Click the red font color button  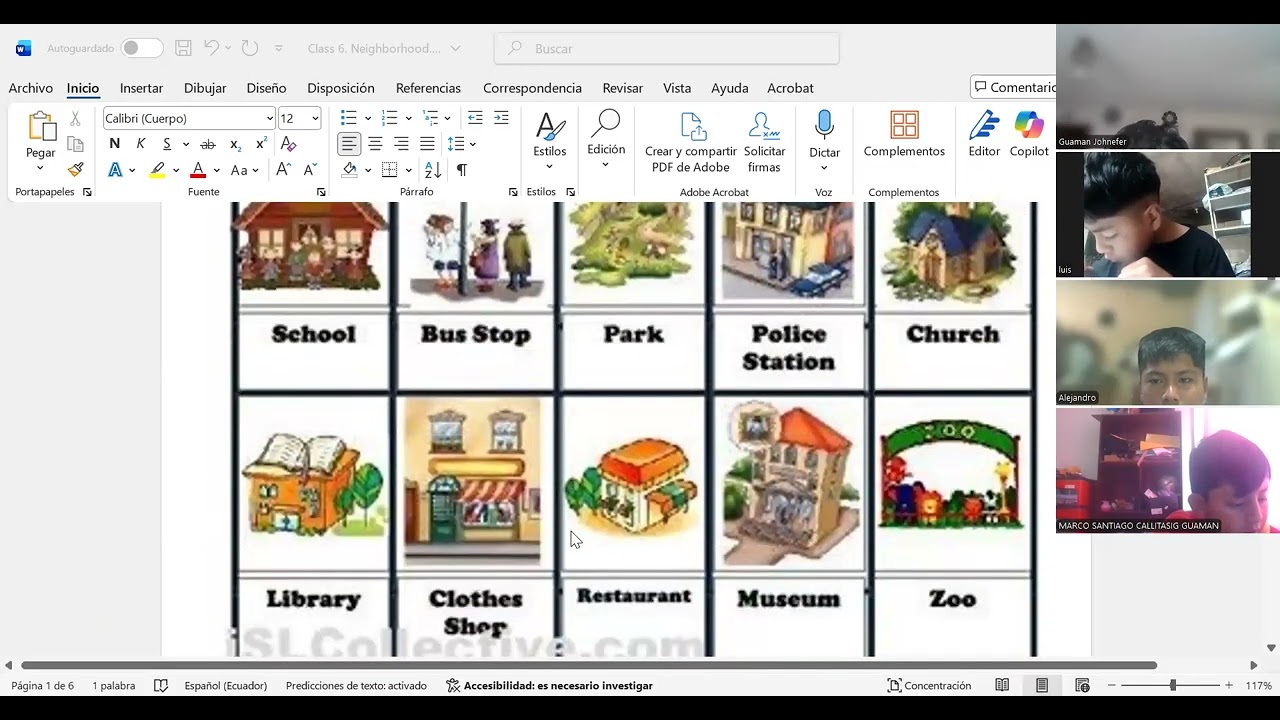click(x=198, y=170)
